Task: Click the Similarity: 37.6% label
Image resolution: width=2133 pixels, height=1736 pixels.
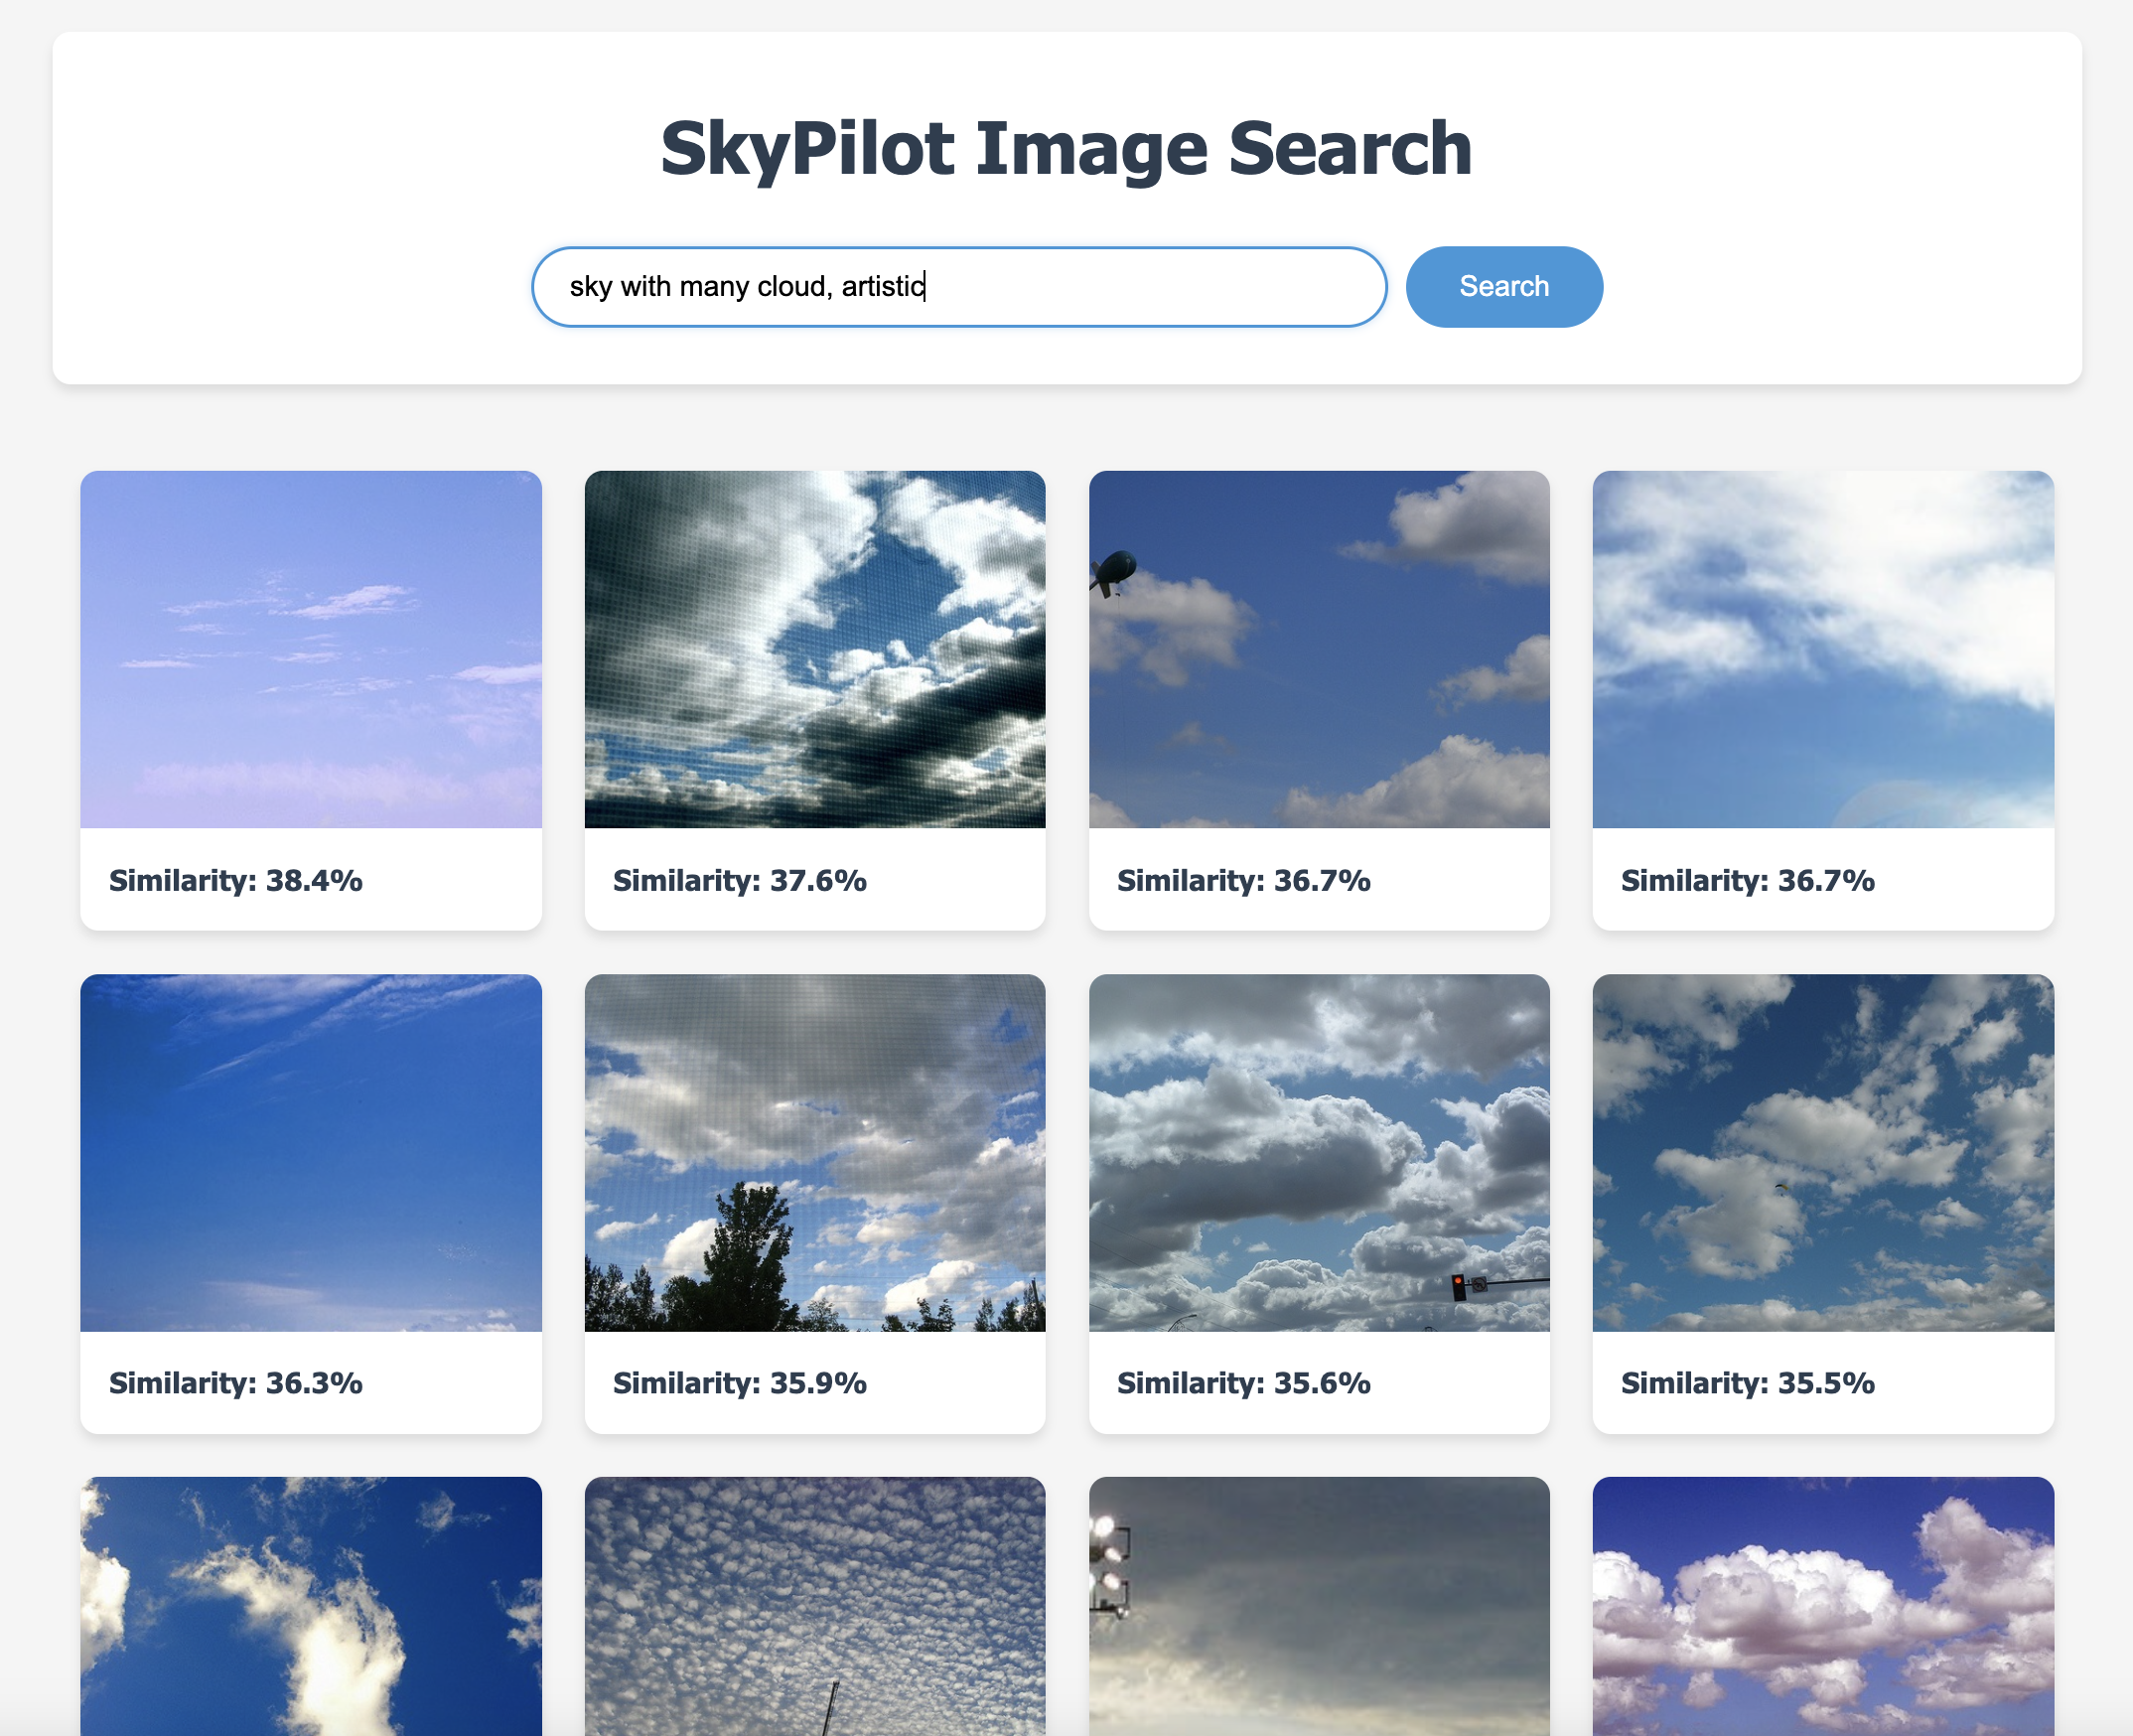Action: tap(740, 880)
